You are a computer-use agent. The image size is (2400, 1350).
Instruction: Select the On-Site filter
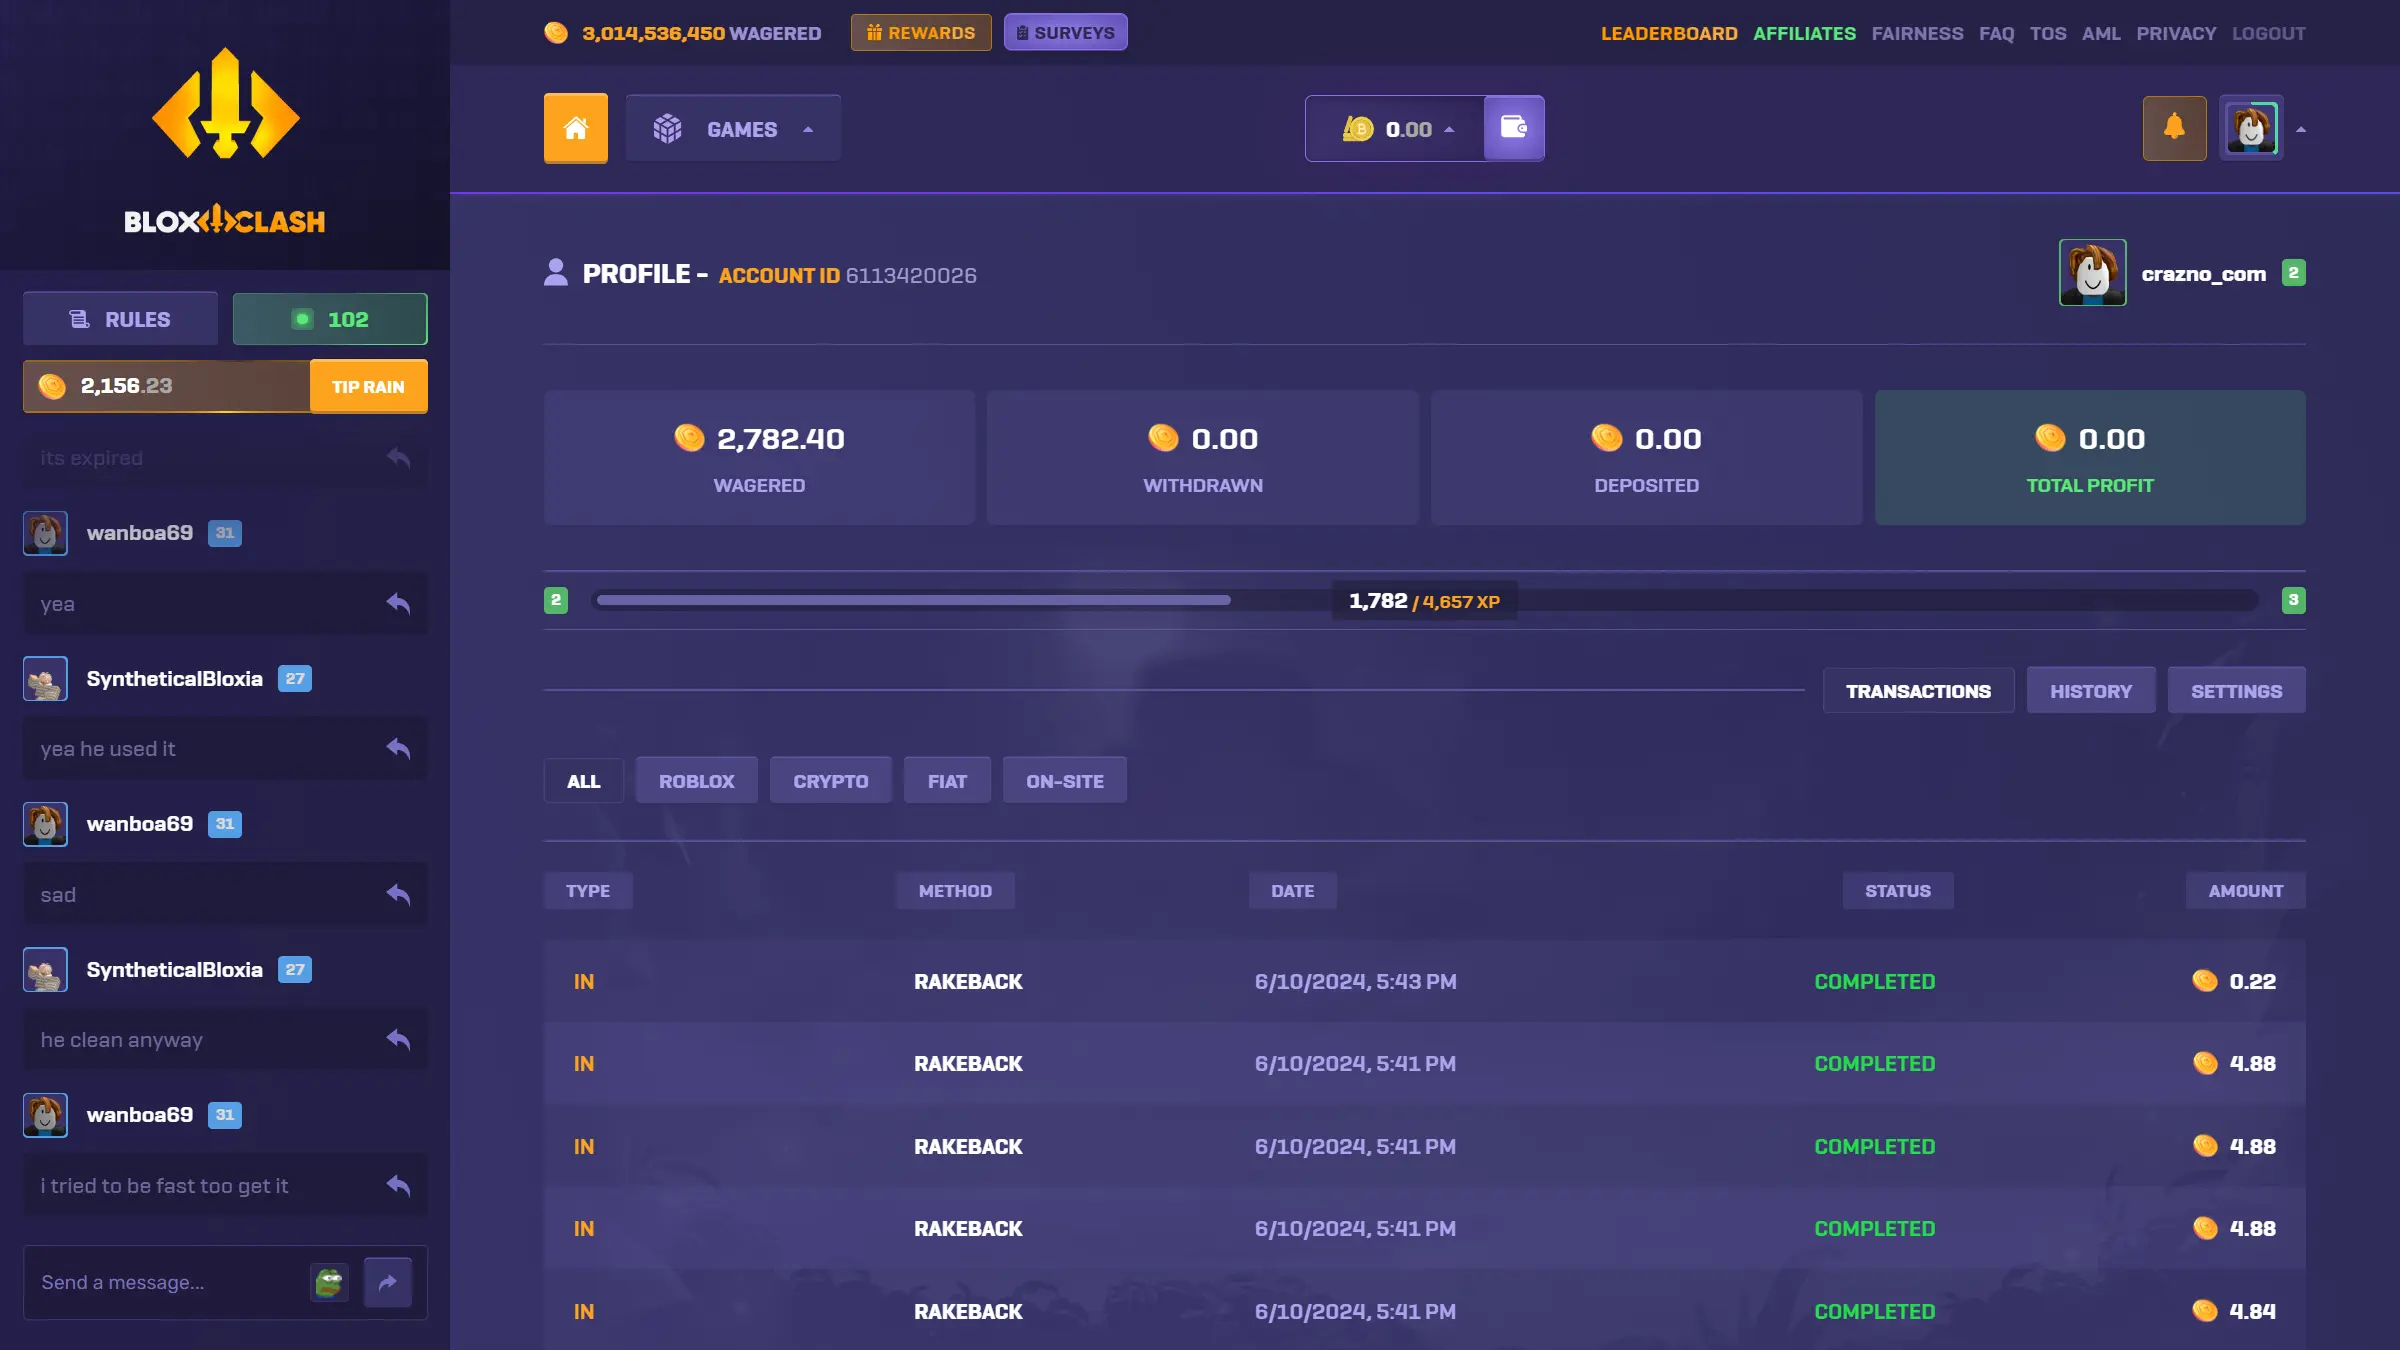tap(1065, 781)
